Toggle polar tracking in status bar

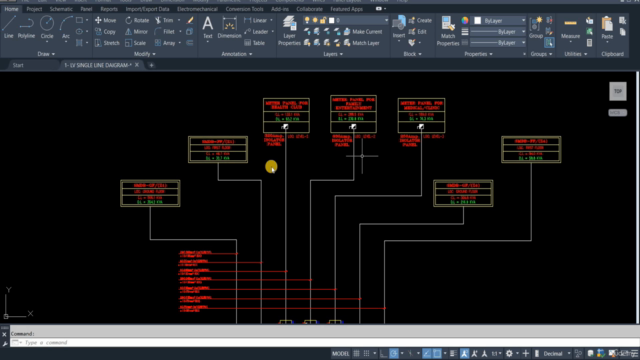pyautogui.click(x=394, y=353)
